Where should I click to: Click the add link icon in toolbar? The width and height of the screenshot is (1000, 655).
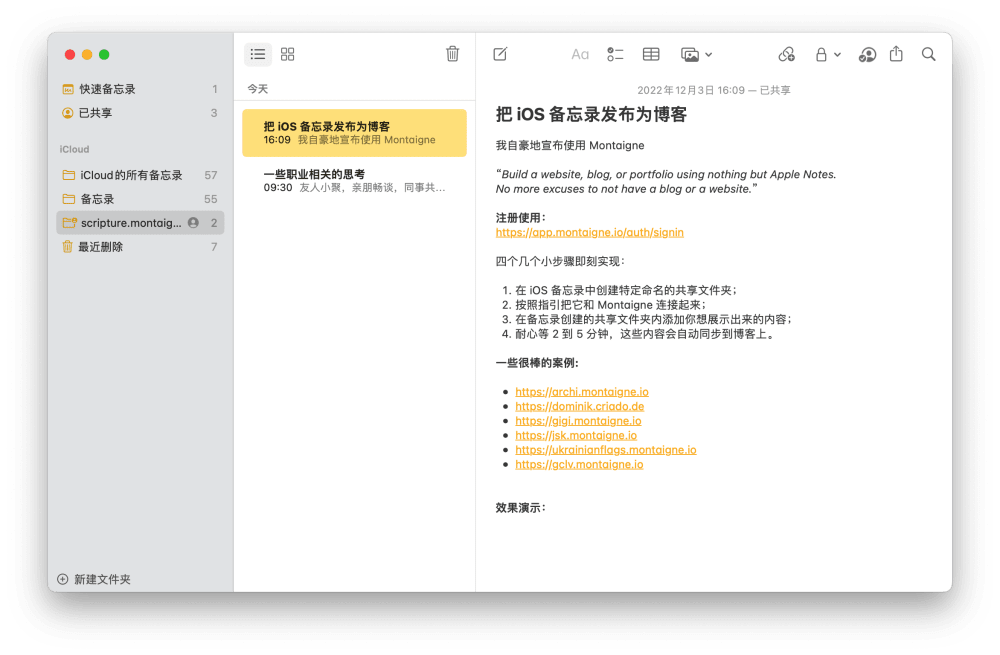pos(786,54)
